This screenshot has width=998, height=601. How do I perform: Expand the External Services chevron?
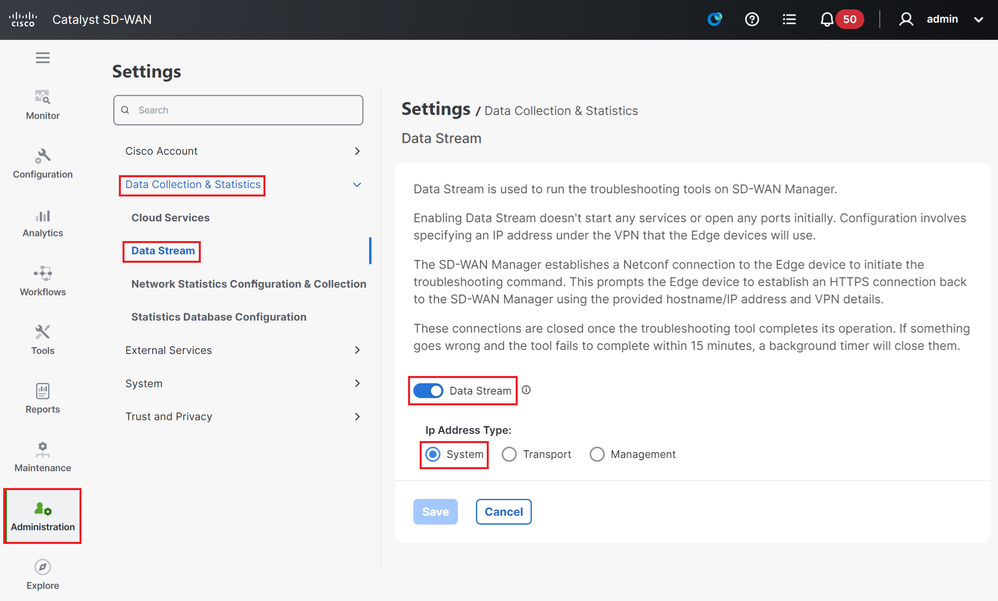coord(357,350)
